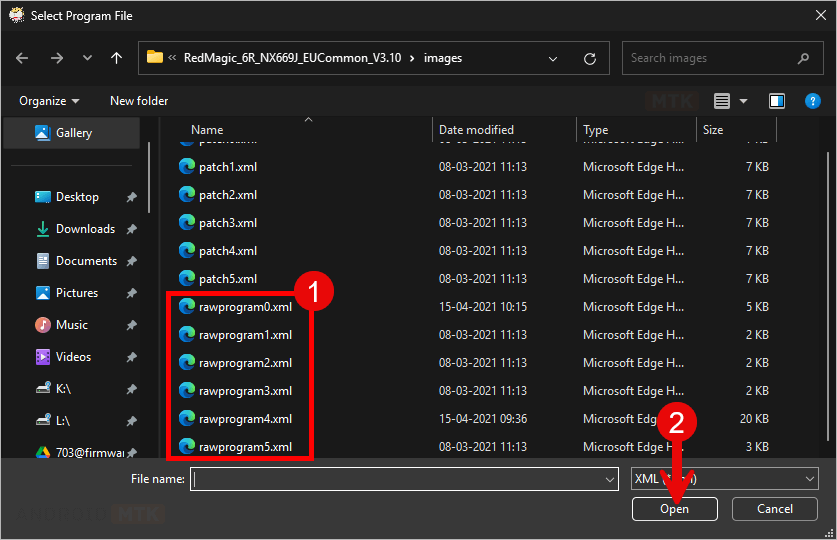Select the patch3.xml file
This screenshot has height=540, width=837.
(228, 223)
